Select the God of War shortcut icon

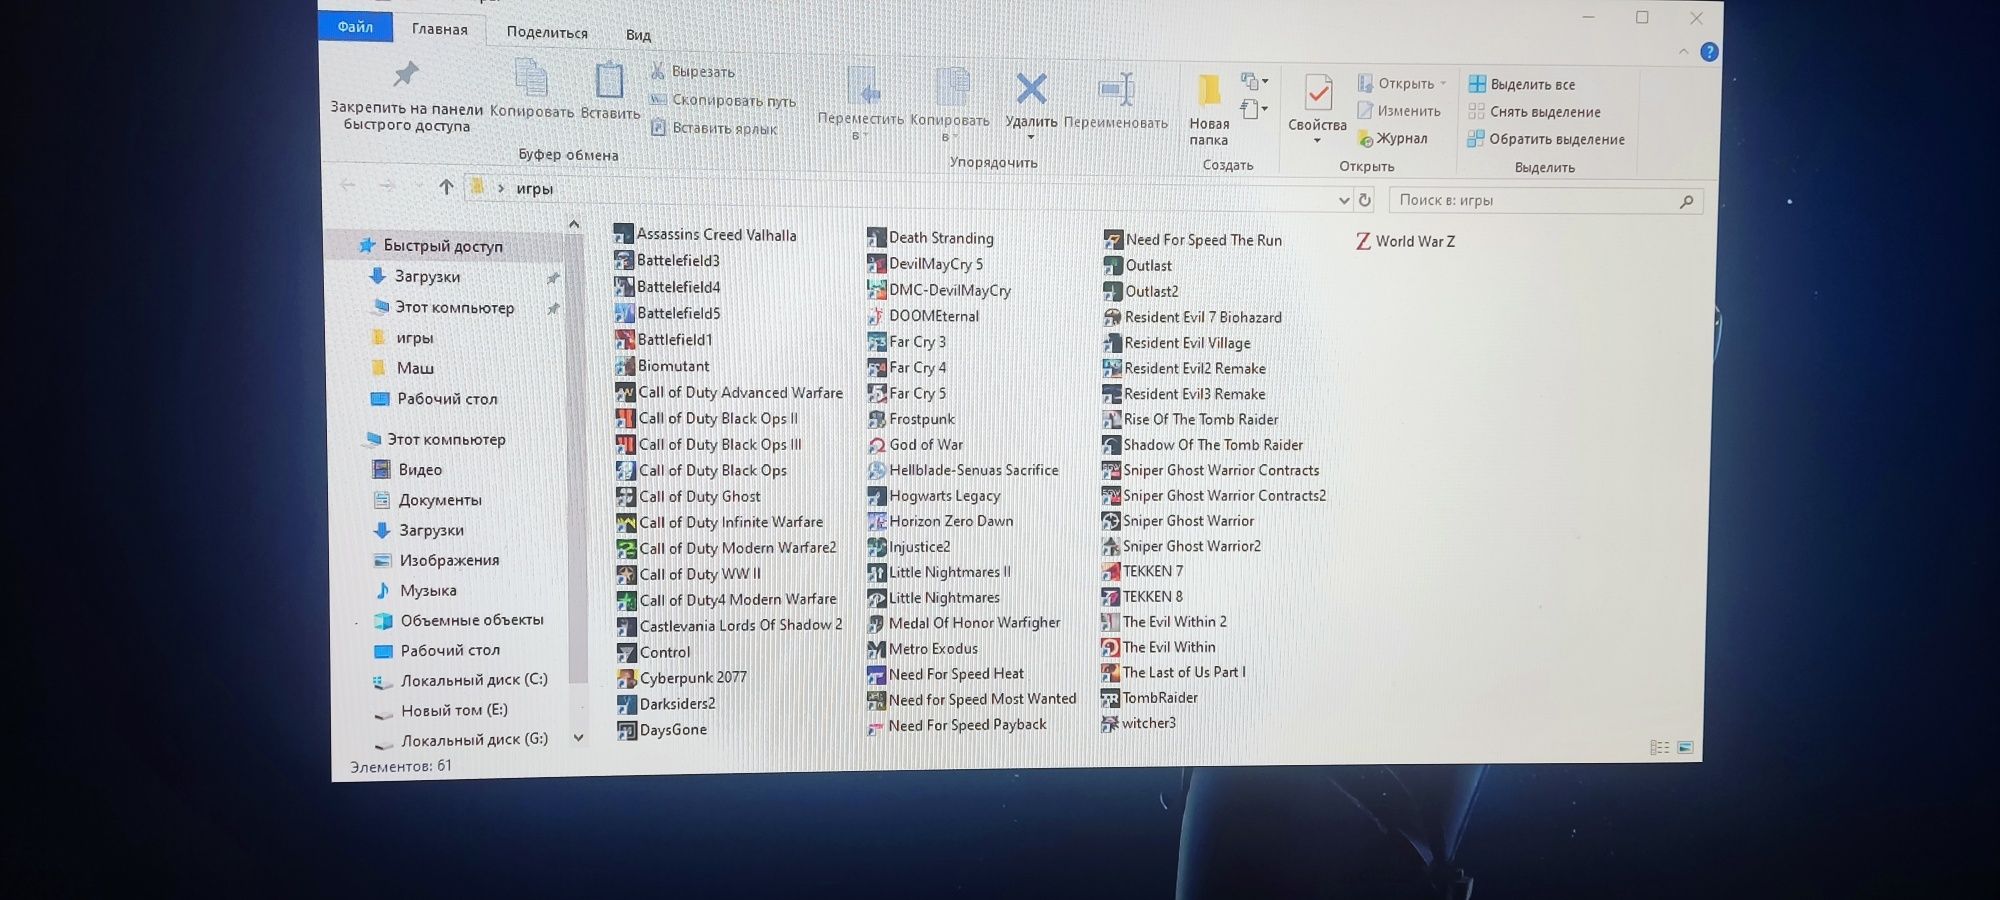click(x=876, y=445)
